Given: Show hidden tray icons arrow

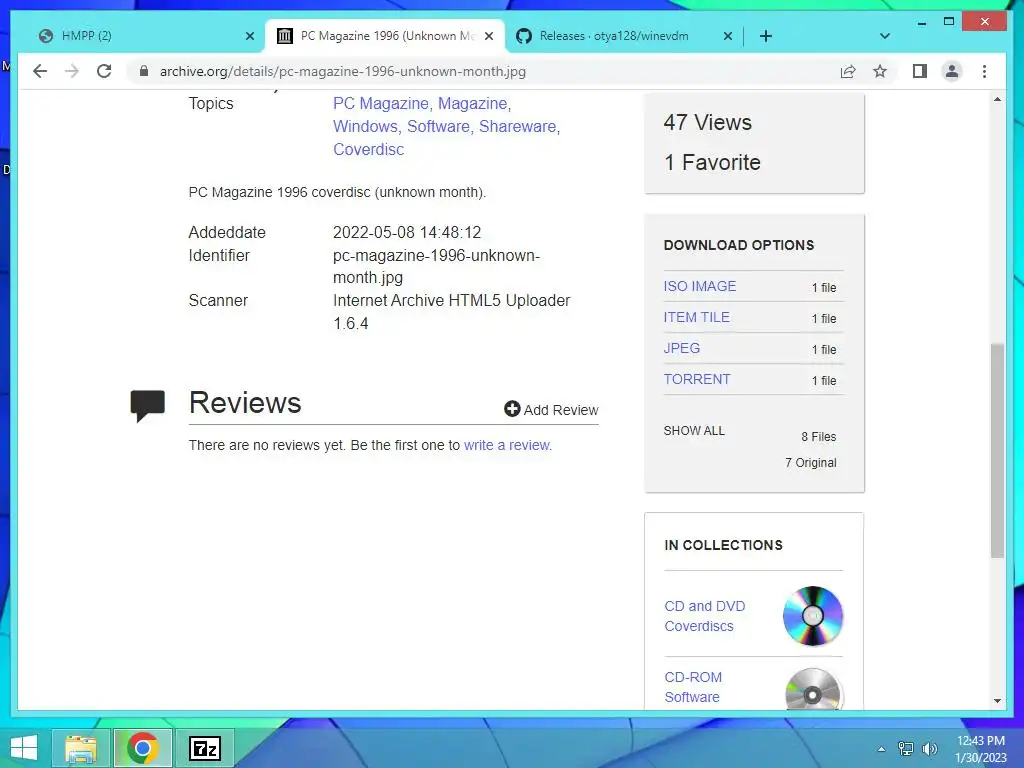Looking at the screenshot, I should pyautogui.click(x=882, y=749).
